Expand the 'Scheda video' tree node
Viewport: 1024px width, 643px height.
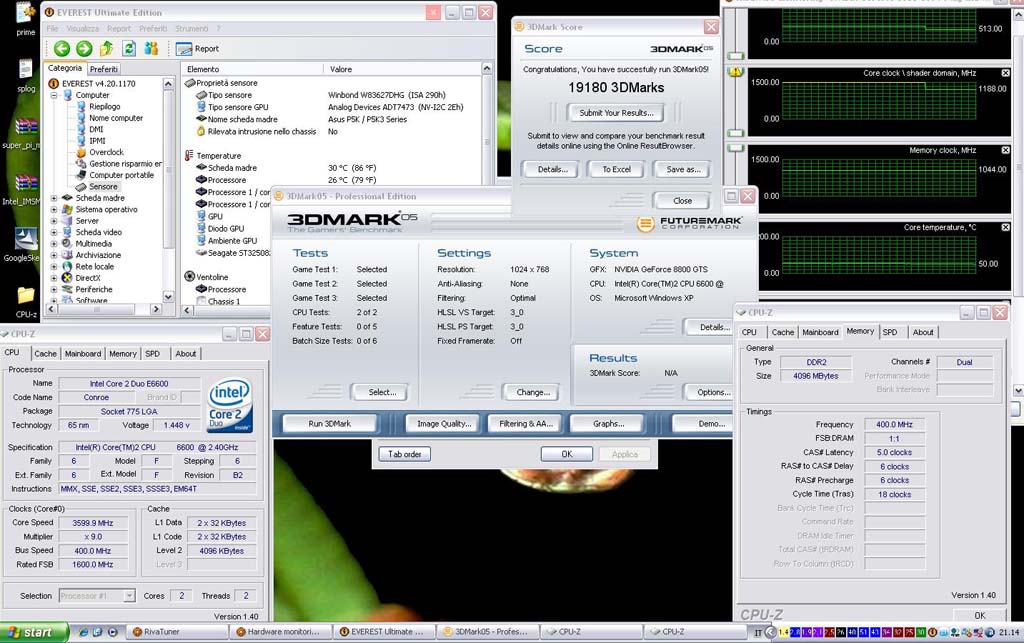tap(54, 232)
